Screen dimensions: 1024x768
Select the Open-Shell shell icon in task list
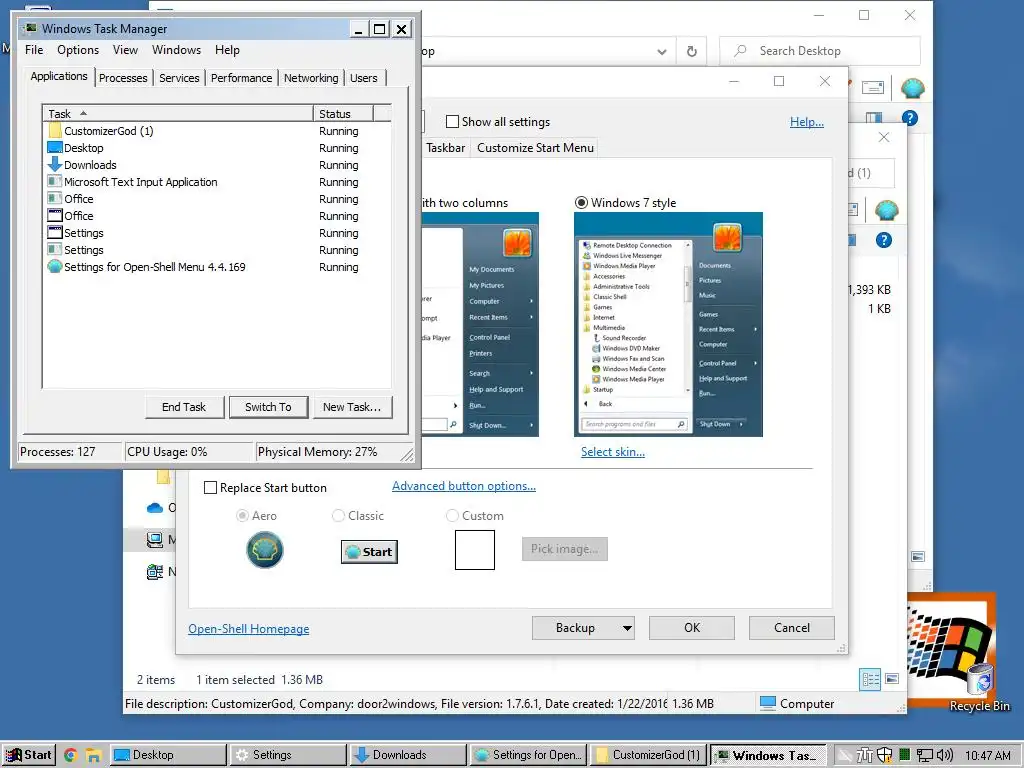[x=55, y=266]
